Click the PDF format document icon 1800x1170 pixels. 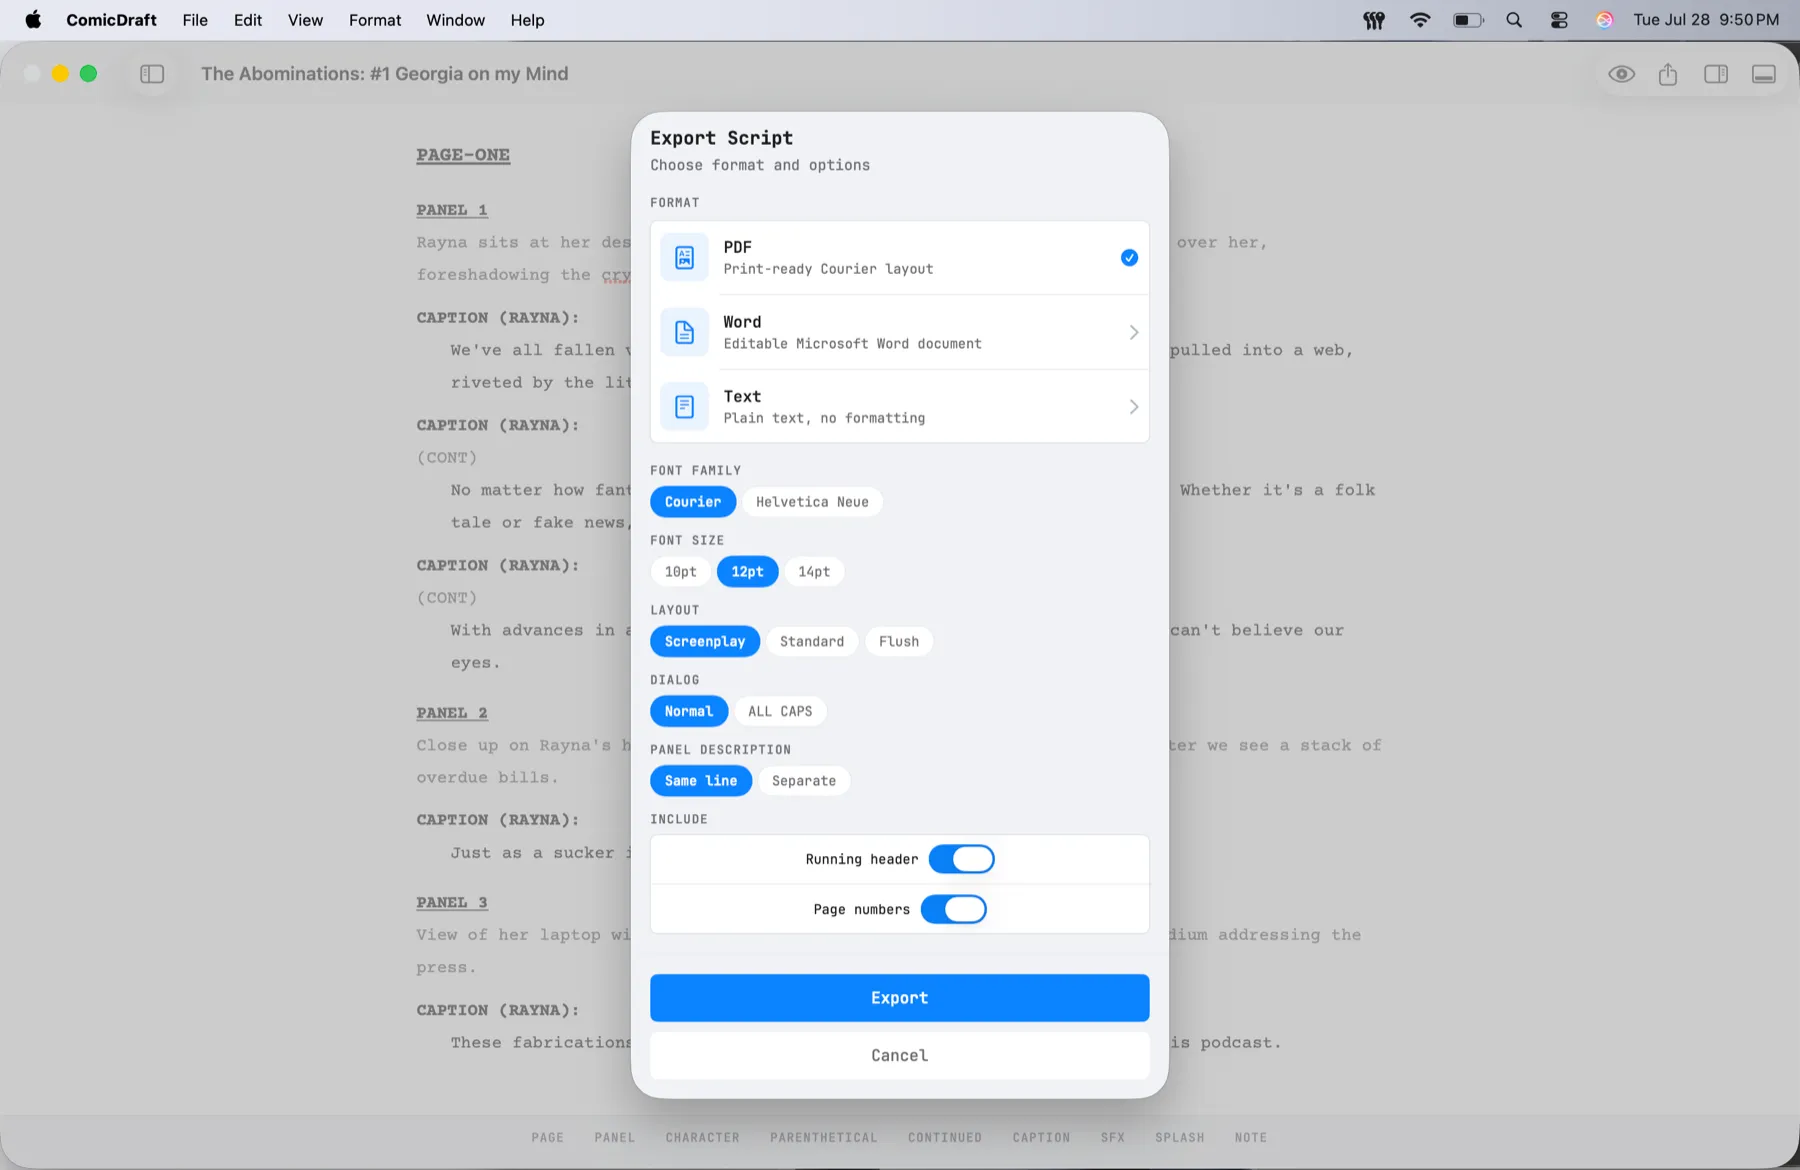(685, 258)
